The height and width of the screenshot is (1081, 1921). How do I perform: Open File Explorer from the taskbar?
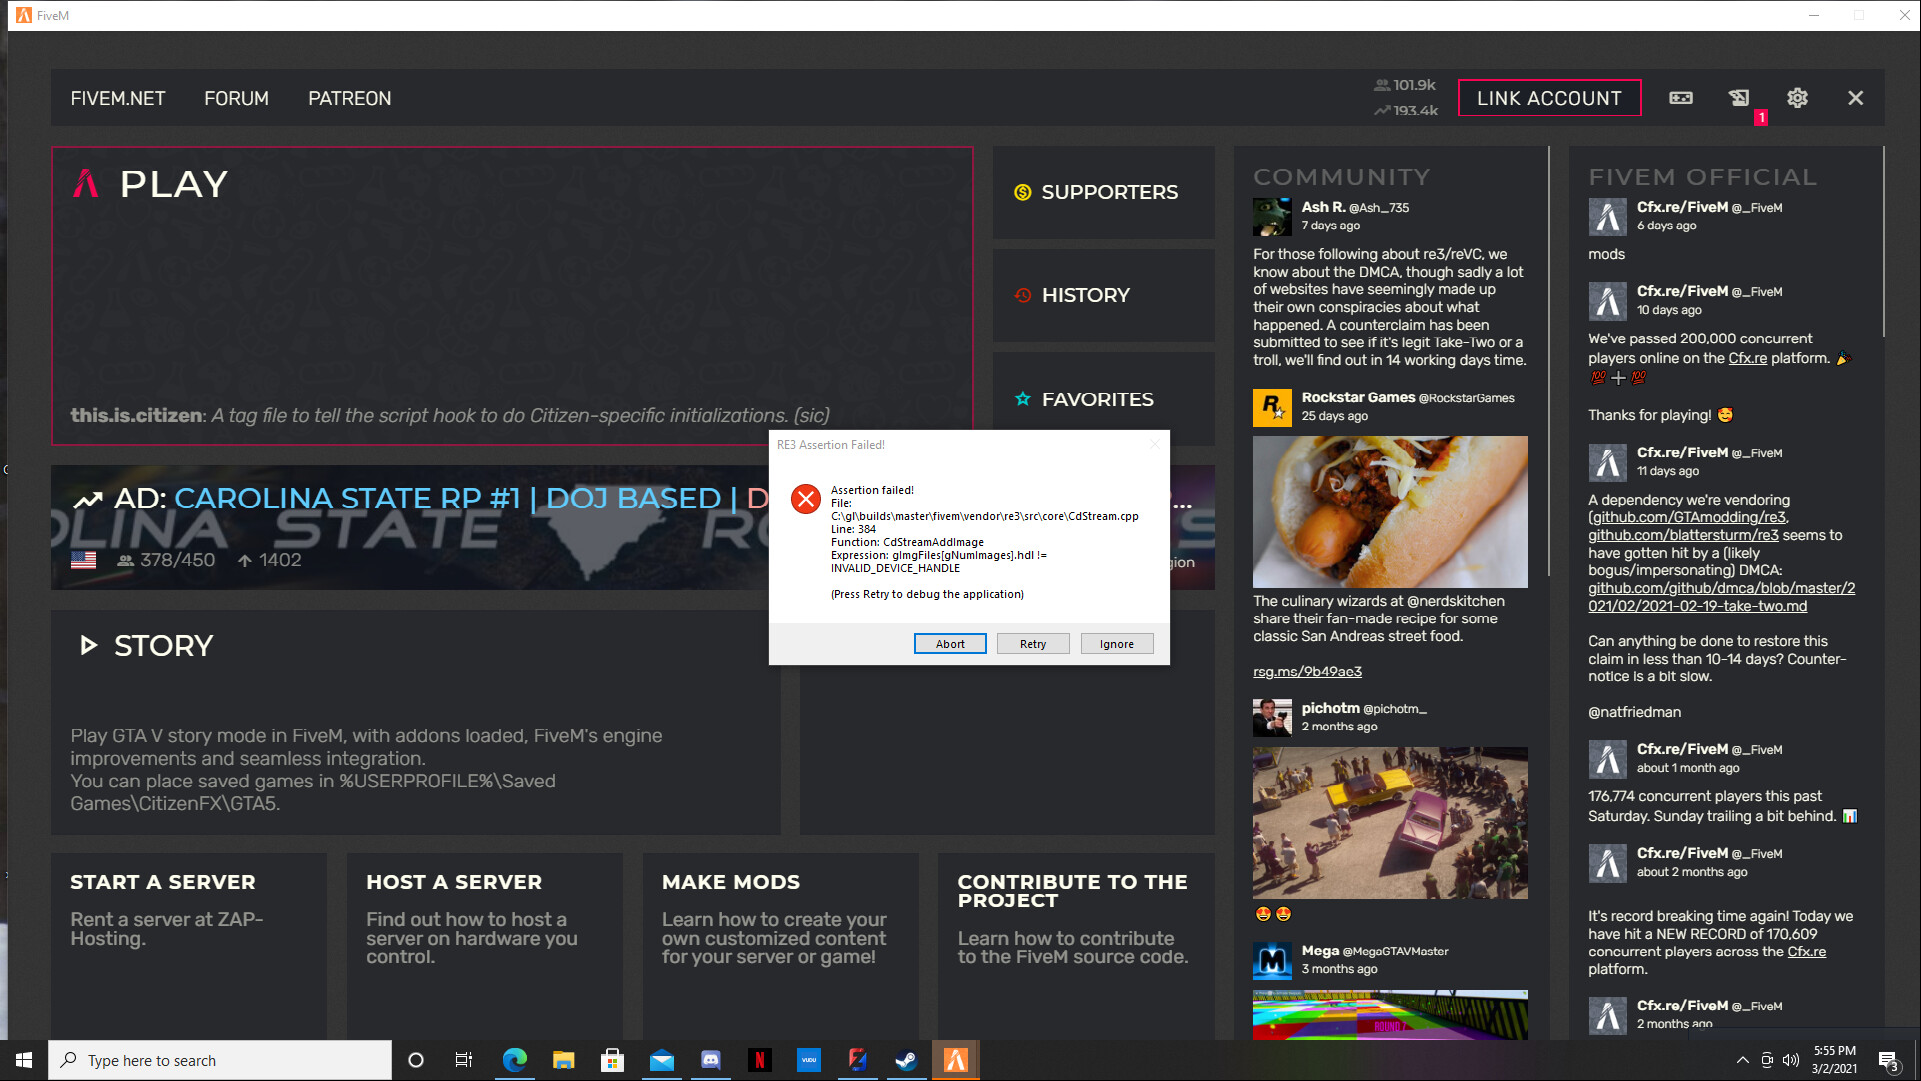tap(564, 1060)
